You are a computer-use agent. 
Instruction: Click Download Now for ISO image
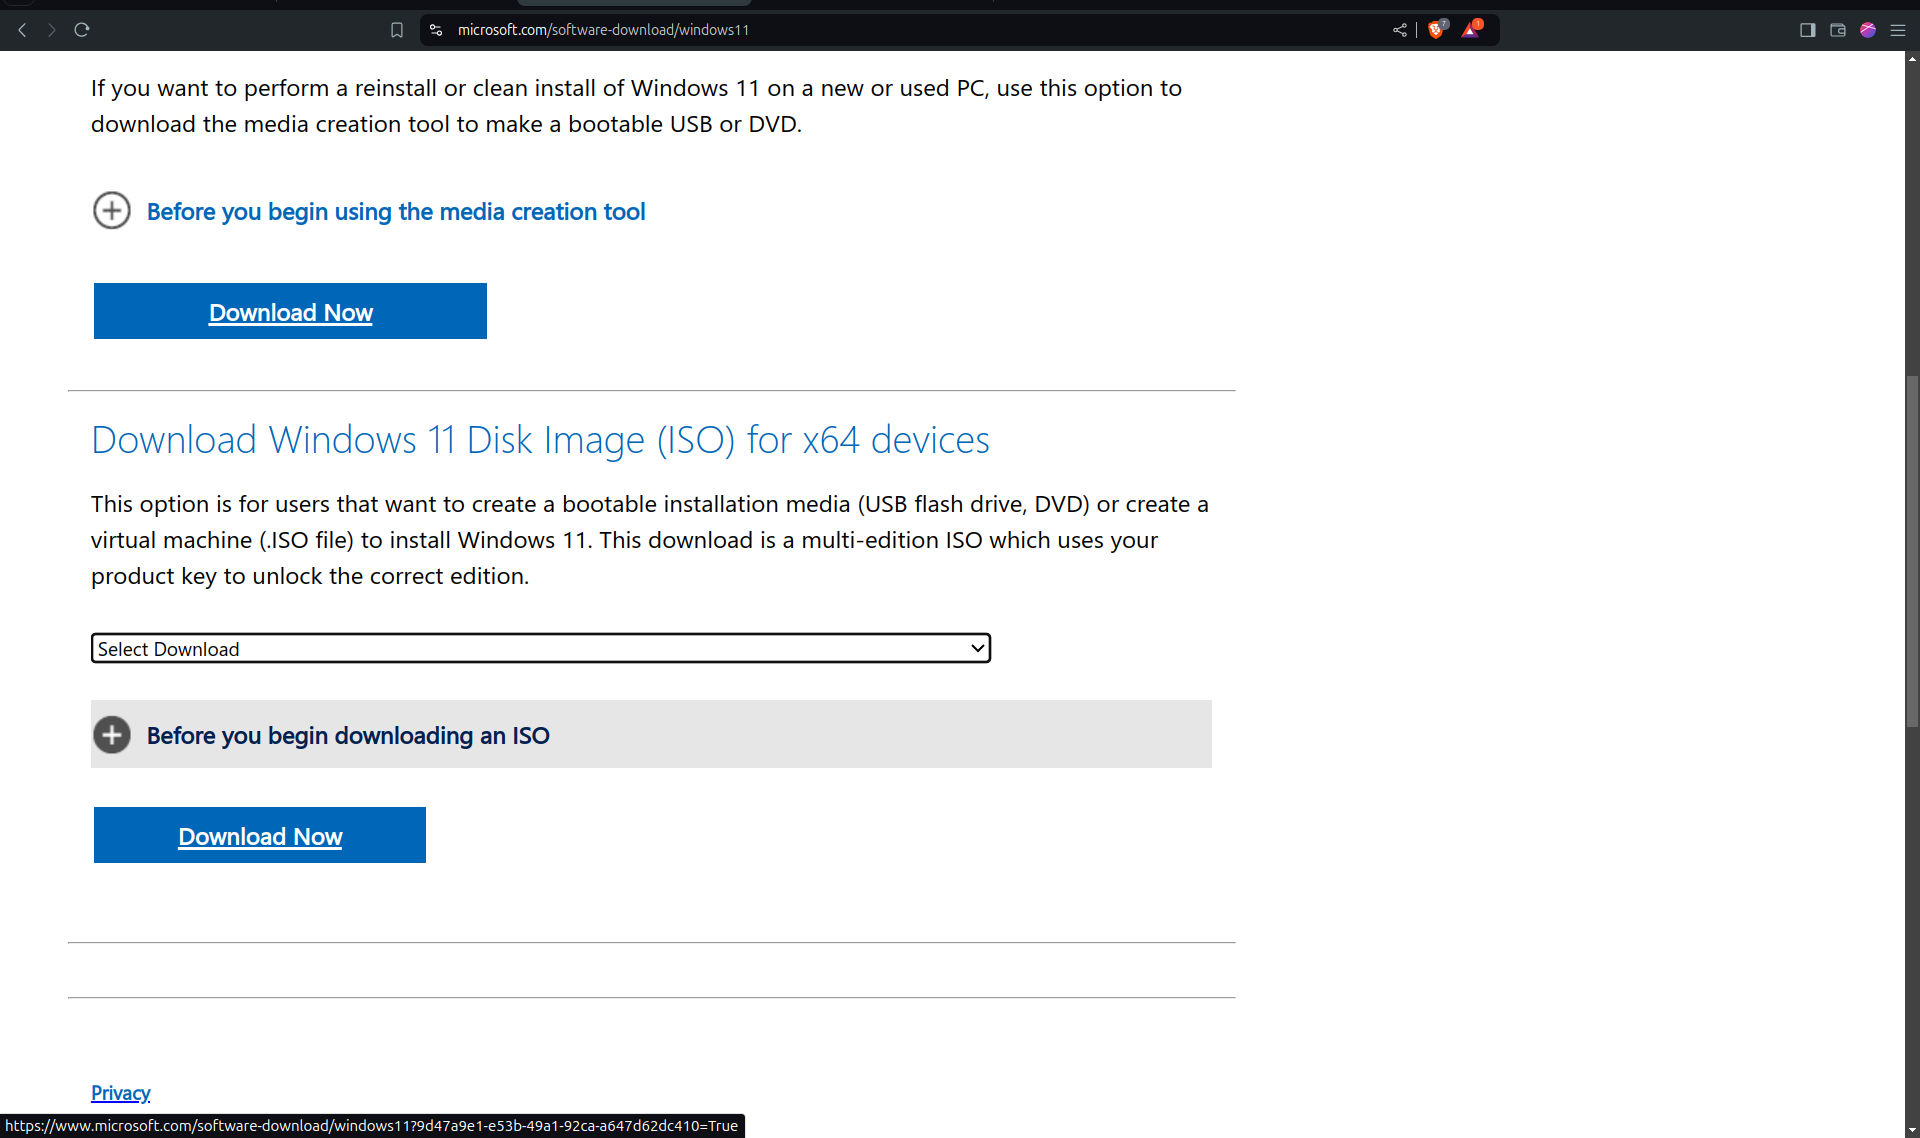(260, 835)
